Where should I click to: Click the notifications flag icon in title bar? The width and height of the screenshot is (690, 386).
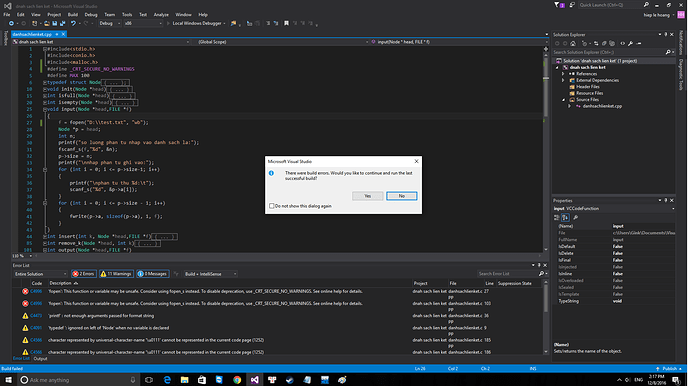point(558,5)
